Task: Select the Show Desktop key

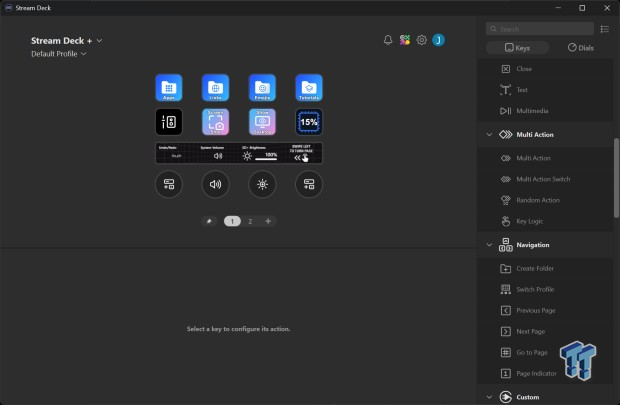Action: click(262, 122)
